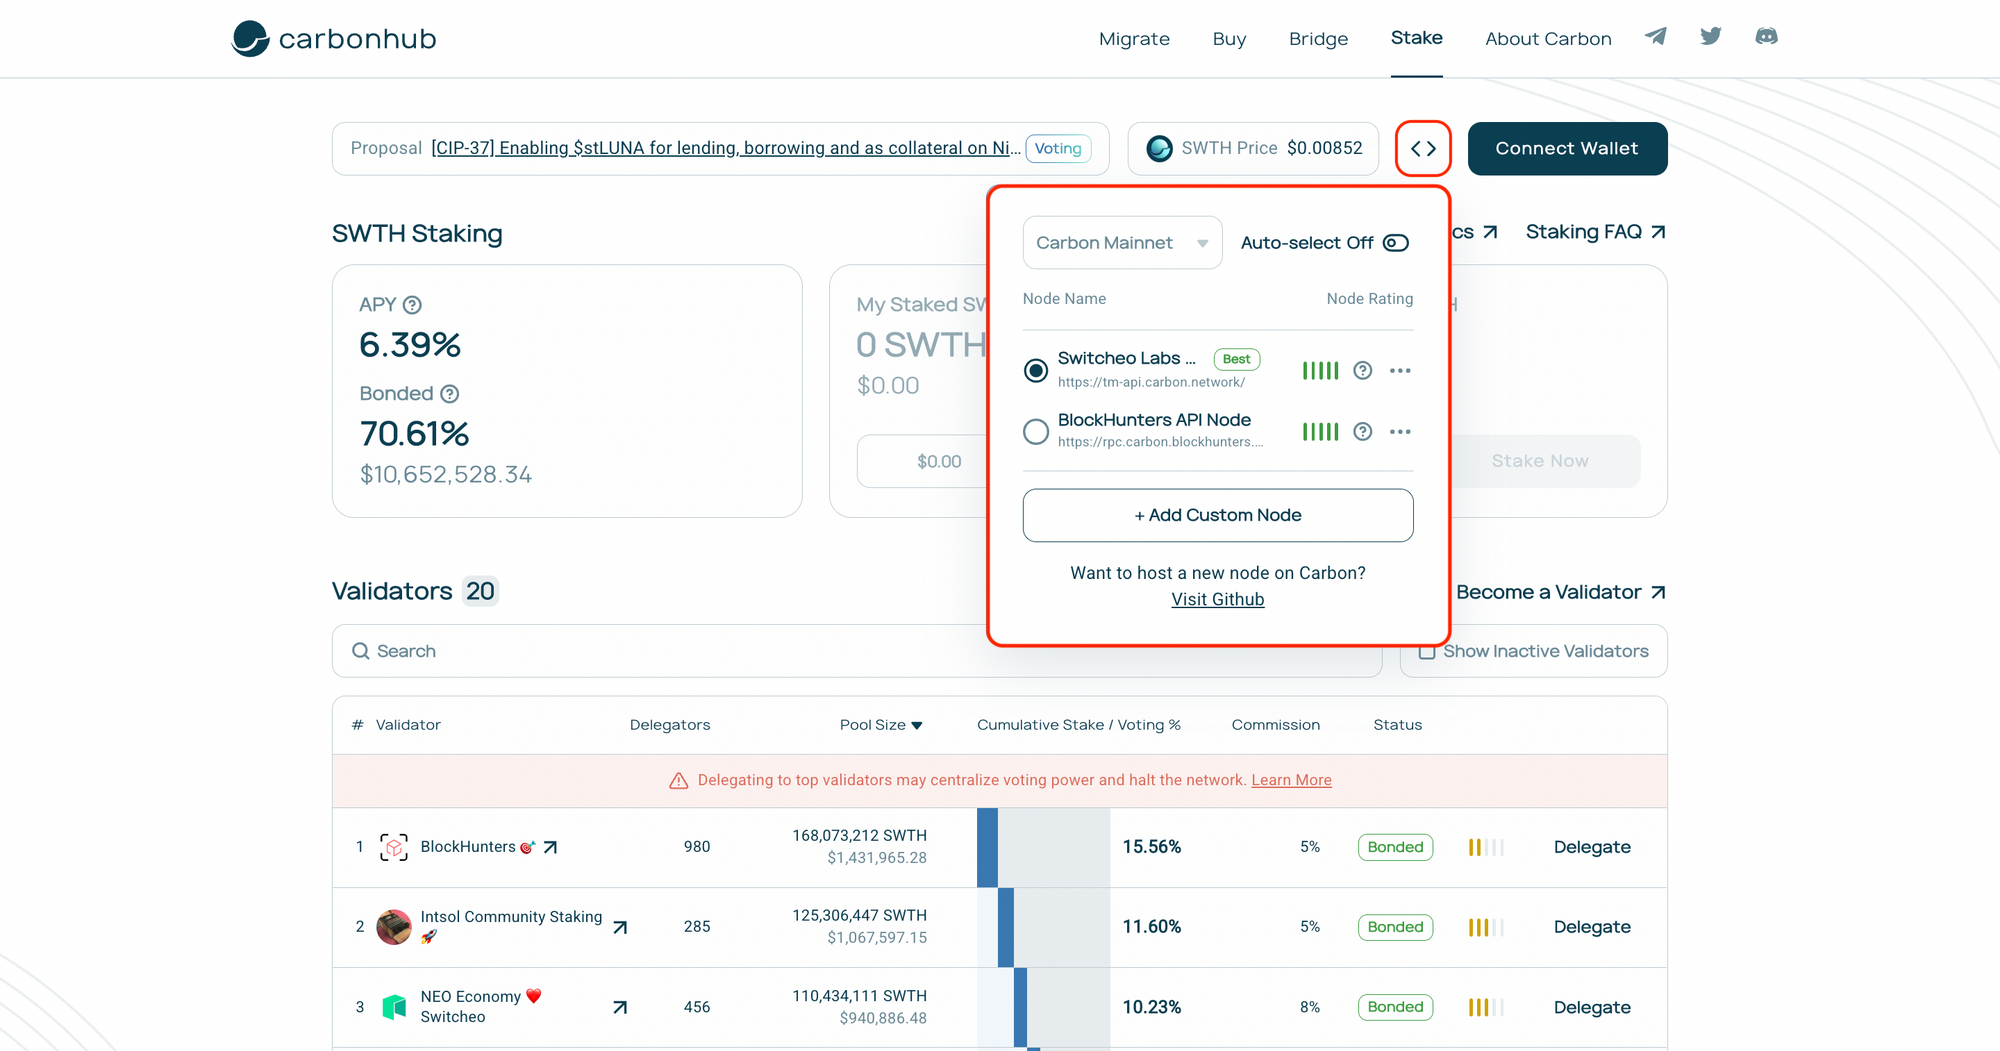Open BlockHunters validator external arrow
Screen dimensions: 2000x1051
point(550,847)
